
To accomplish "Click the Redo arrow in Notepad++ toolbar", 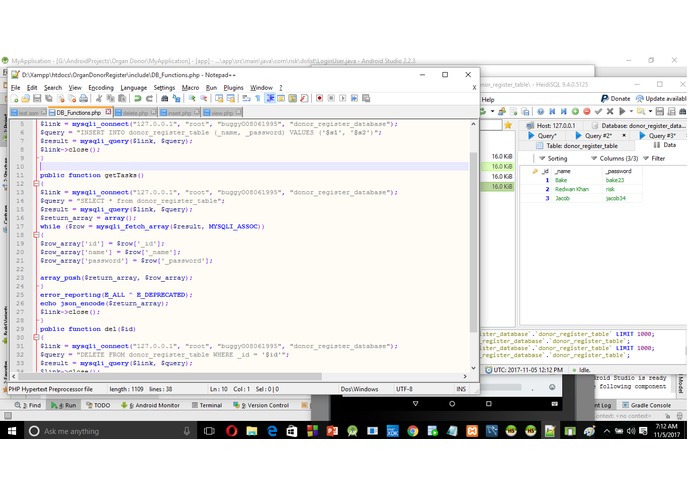I will coord(149,98).
